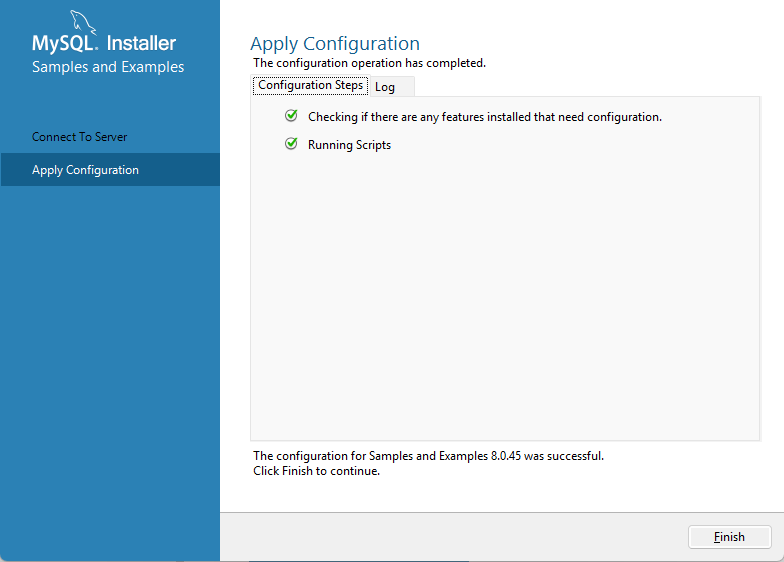Click the Finish button
The height and width of the screenshot is (562, 784).
click(730, 537)
